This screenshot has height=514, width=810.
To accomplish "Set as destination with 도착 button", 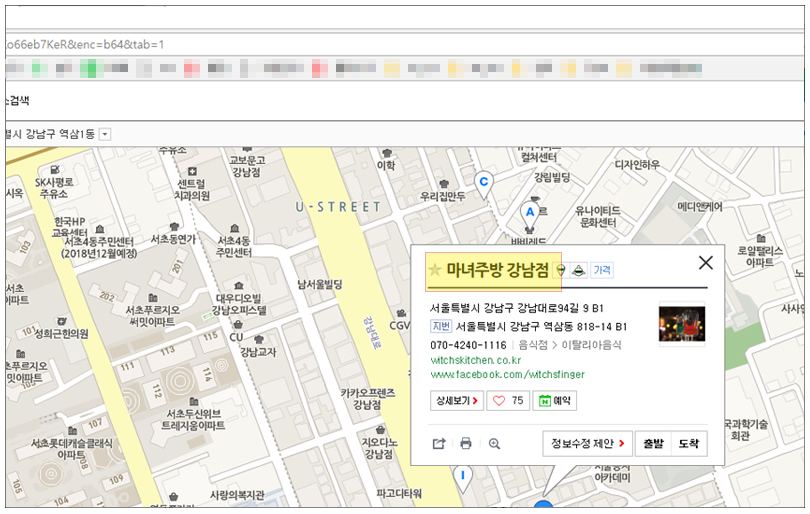I will [689, 443].
